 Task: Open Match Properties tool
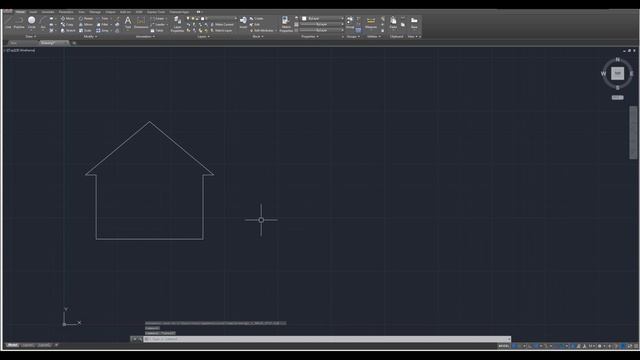[286, 24]
